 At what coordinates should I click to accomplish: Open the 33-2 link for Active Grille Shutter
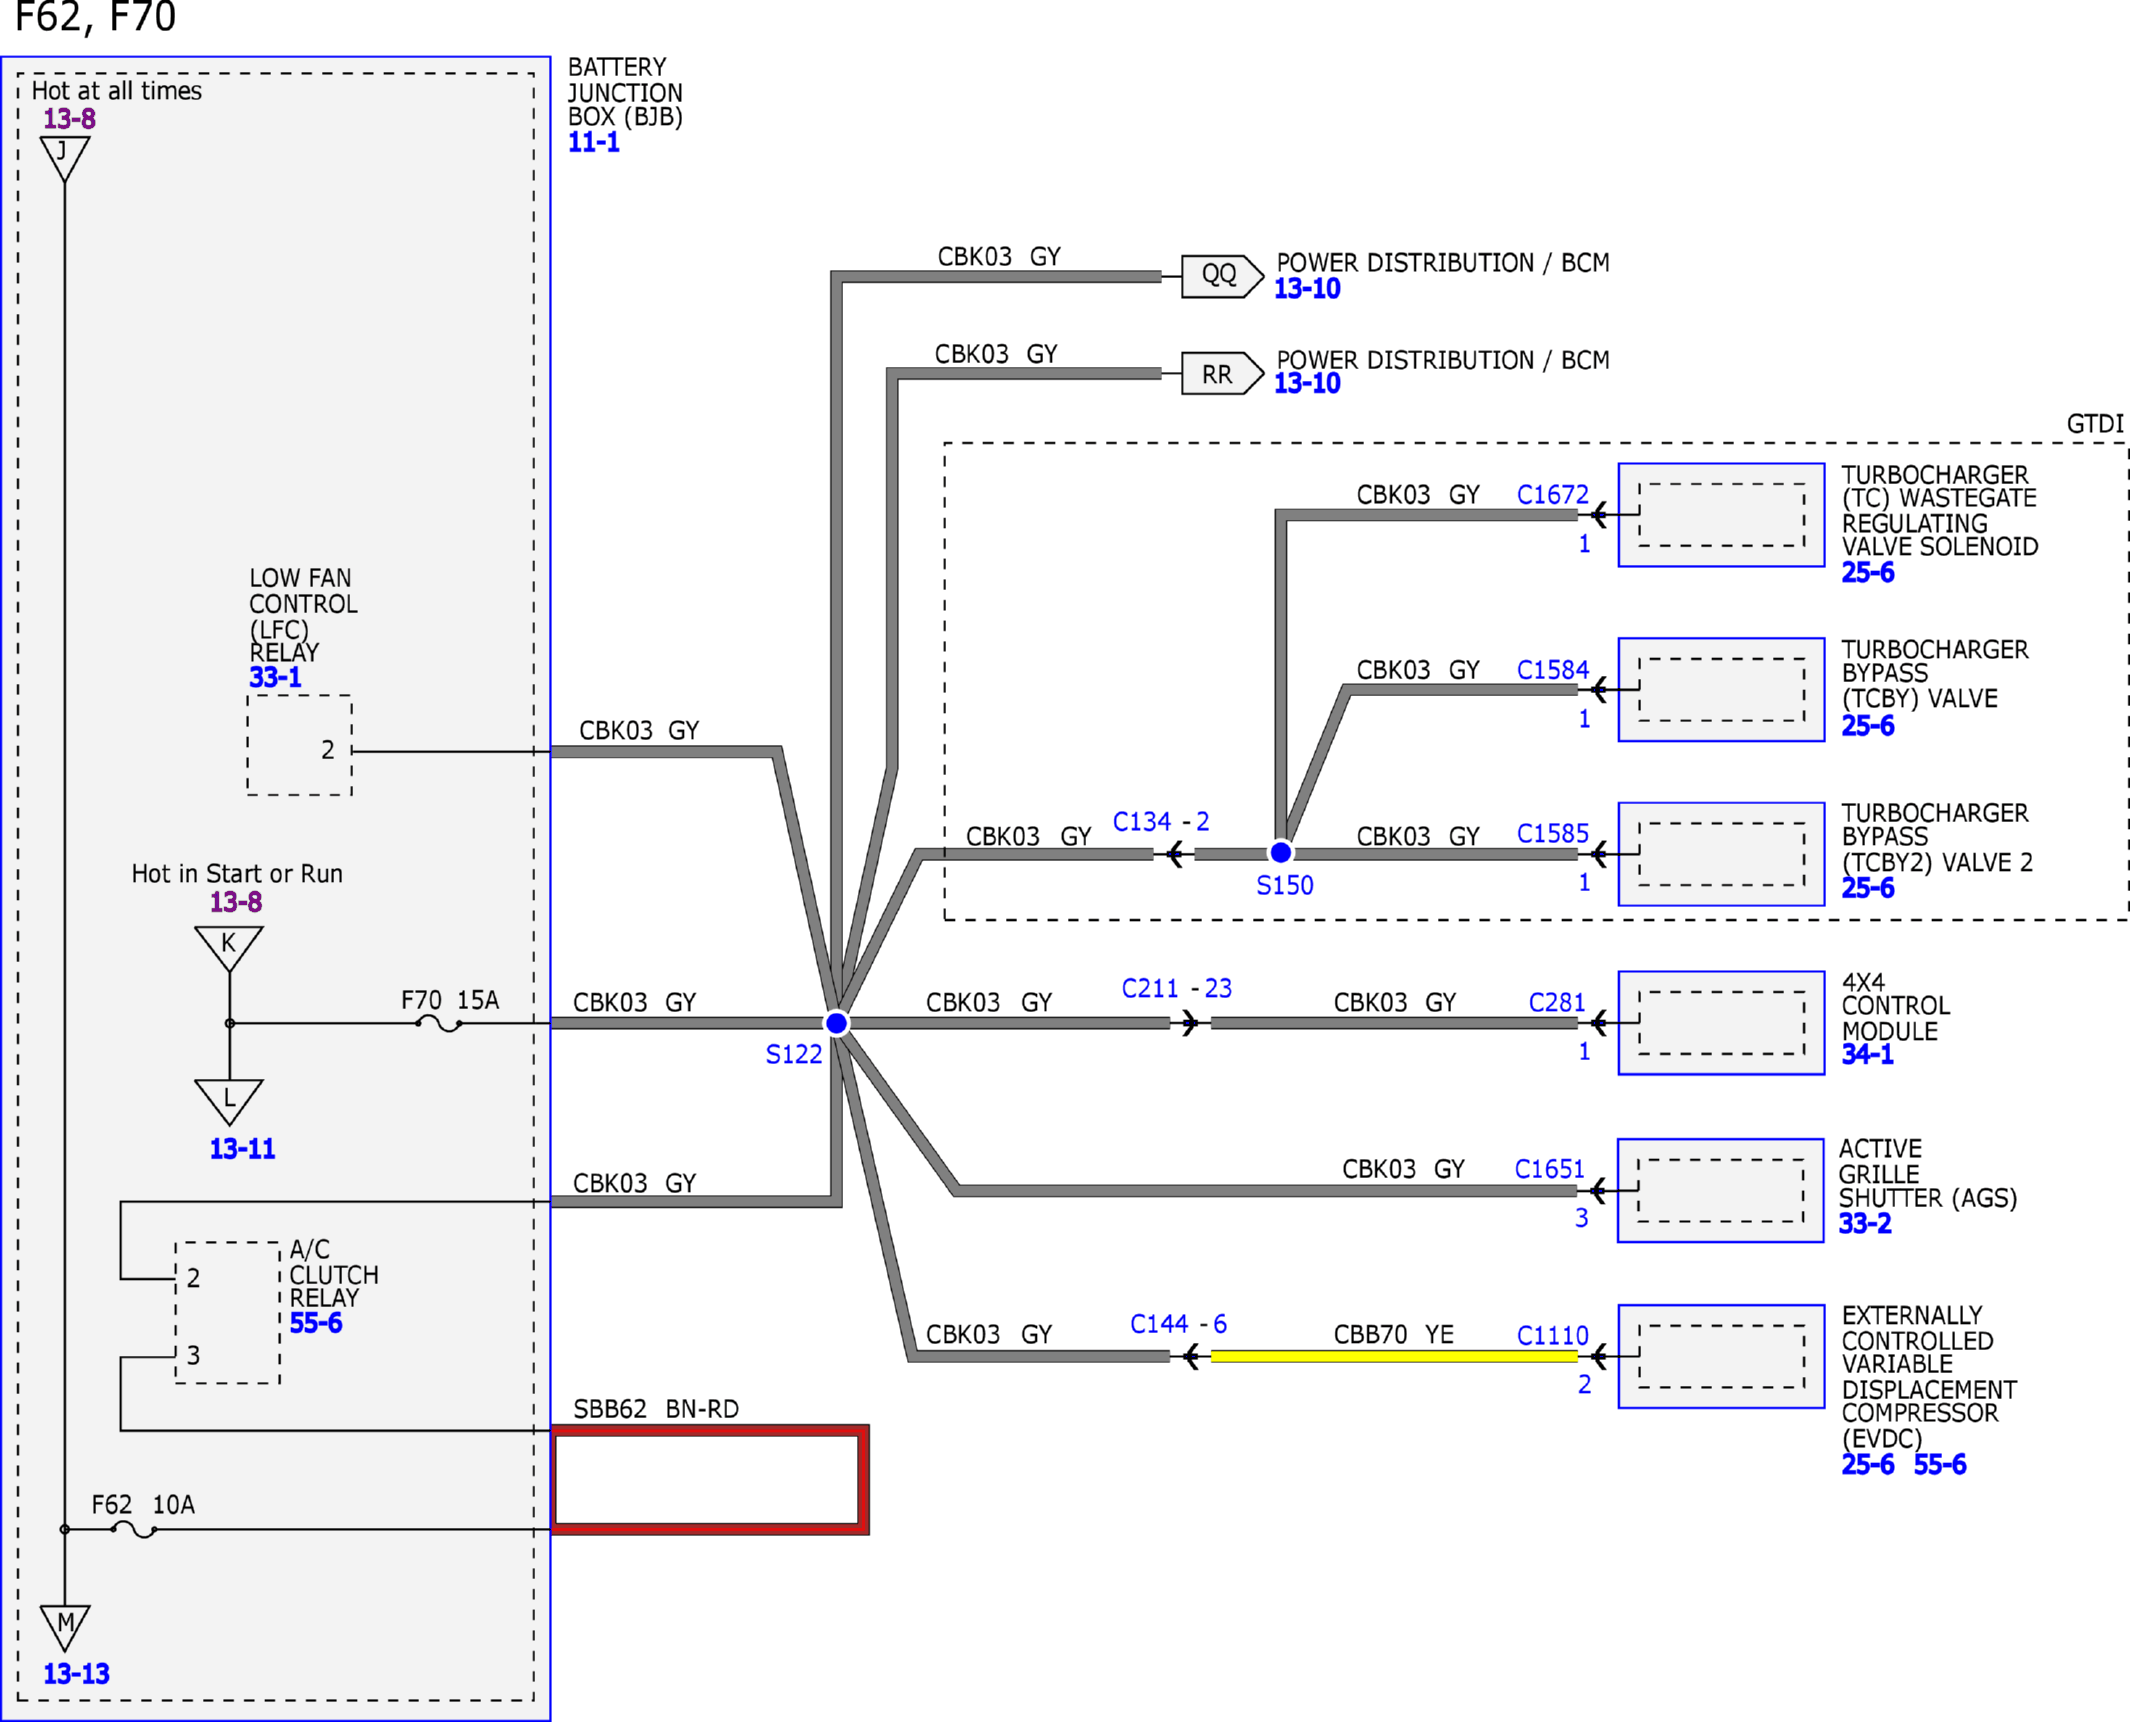click(x=1864, y=1223)
